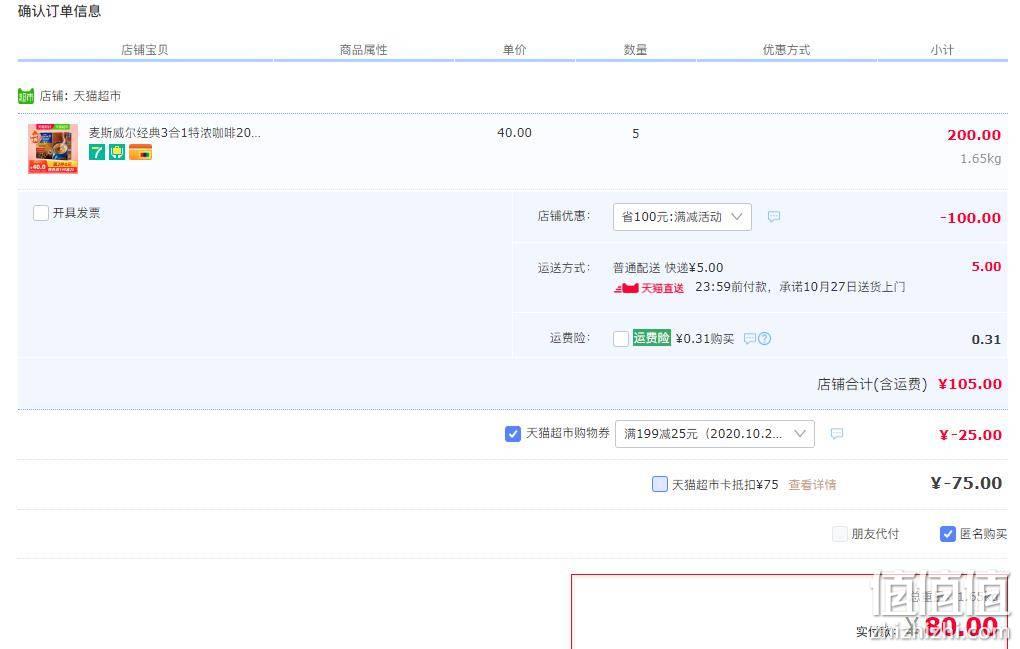Click the 小计 column header
The height and width of the screenshot is (649, 1020).
click(x=942, y=50)
